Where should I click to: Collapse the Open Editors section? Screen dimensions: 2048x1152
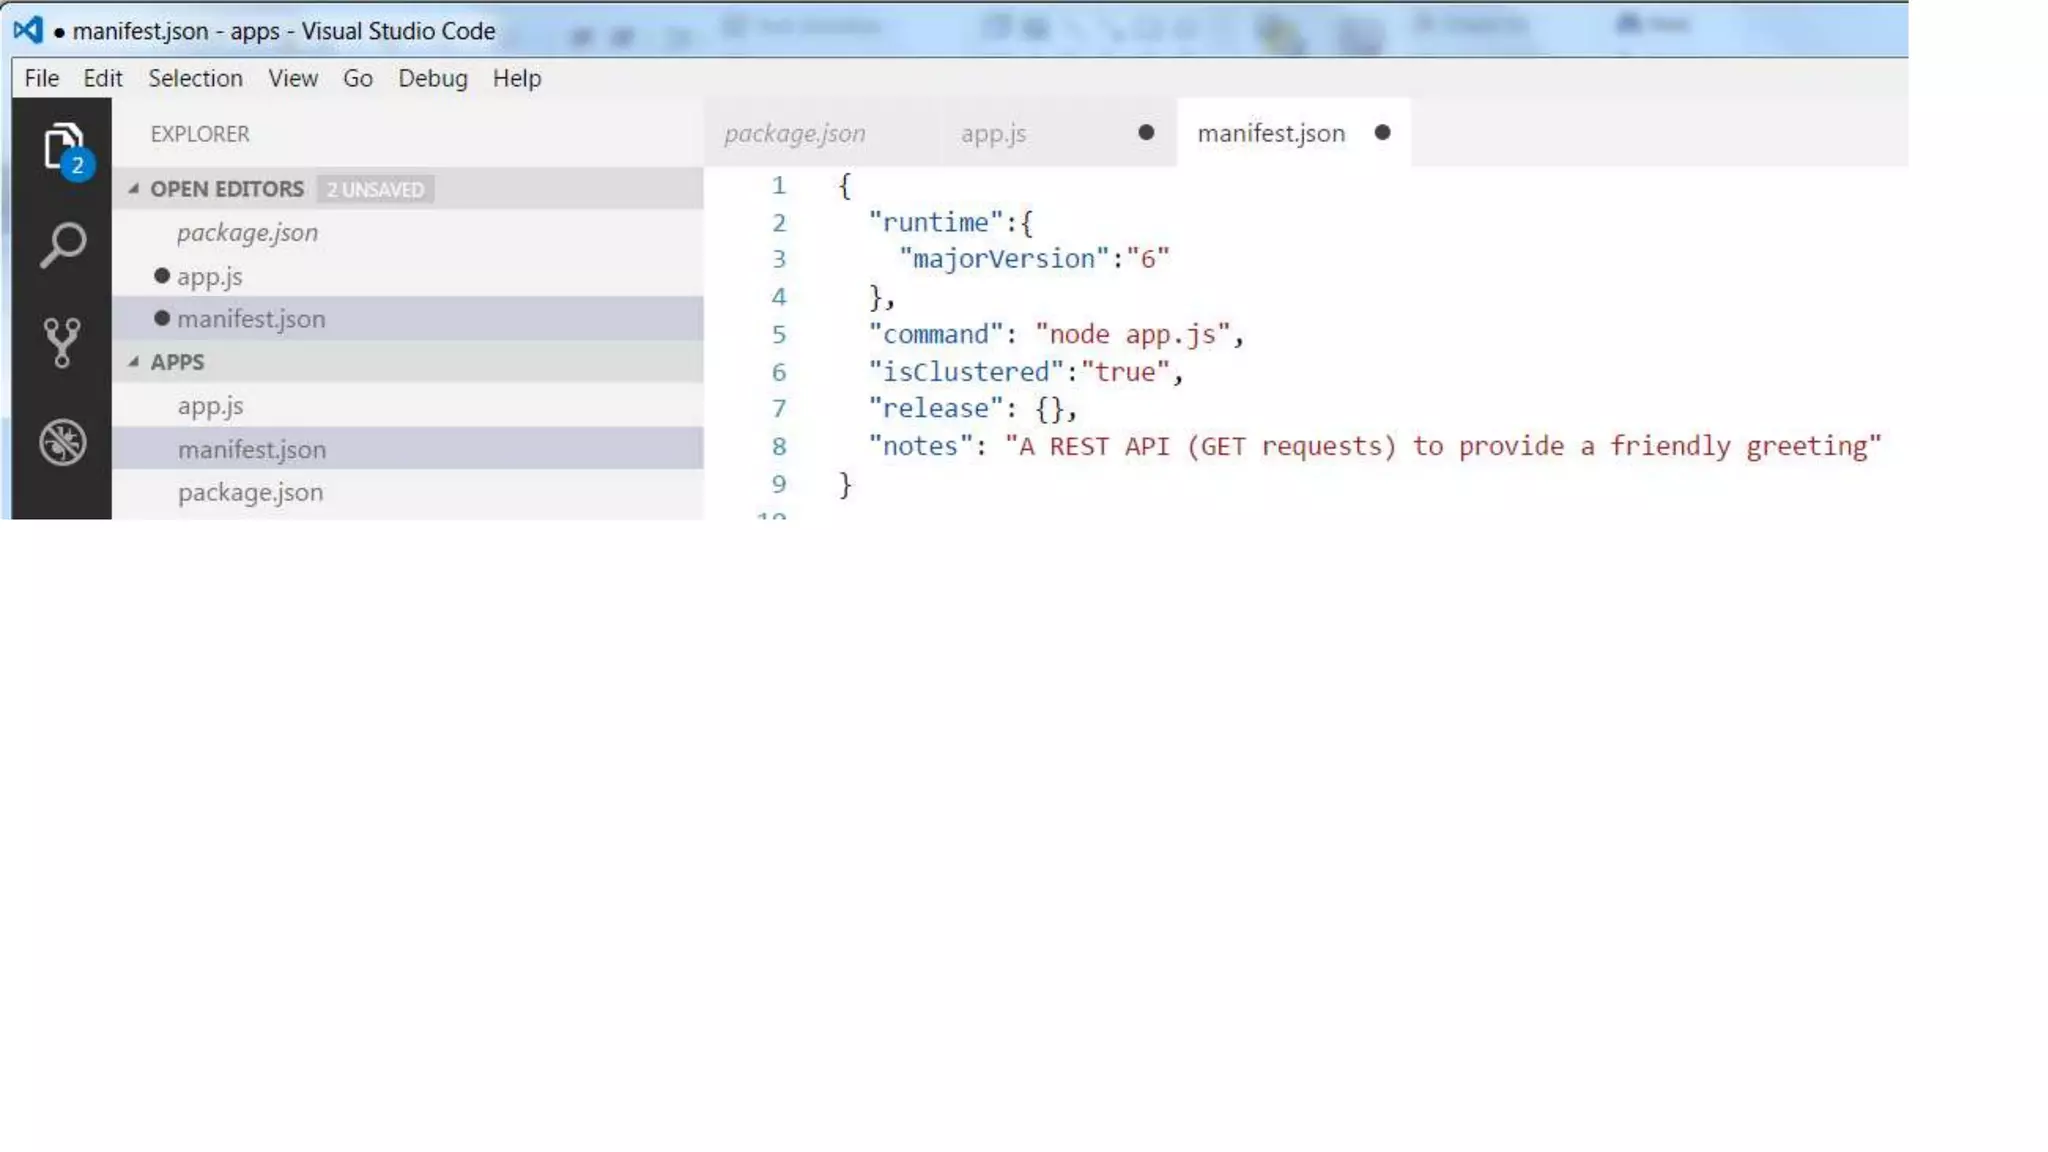pos(134,189)
